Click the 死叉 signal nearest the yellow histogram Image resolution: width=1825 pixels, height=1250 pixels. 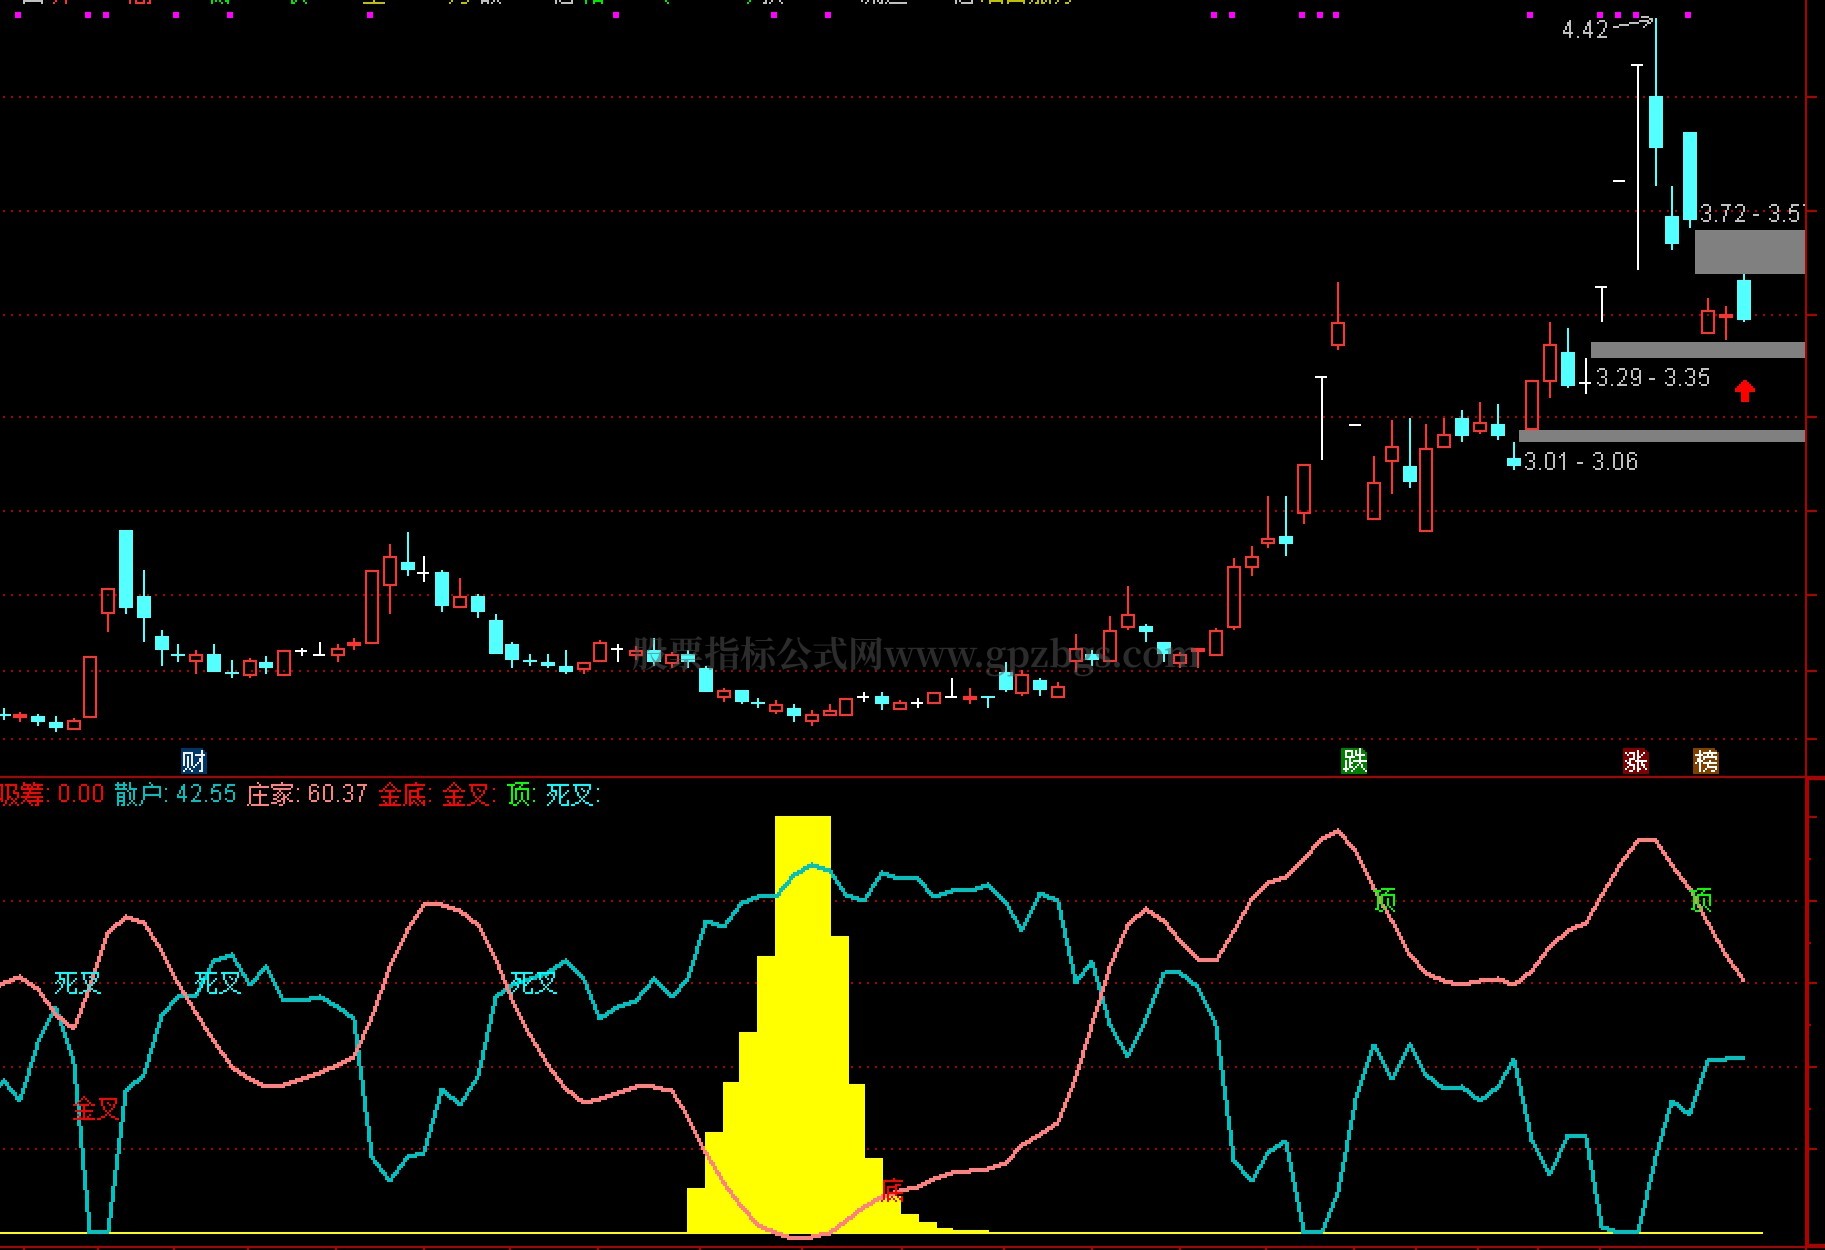tap(533, 983)
